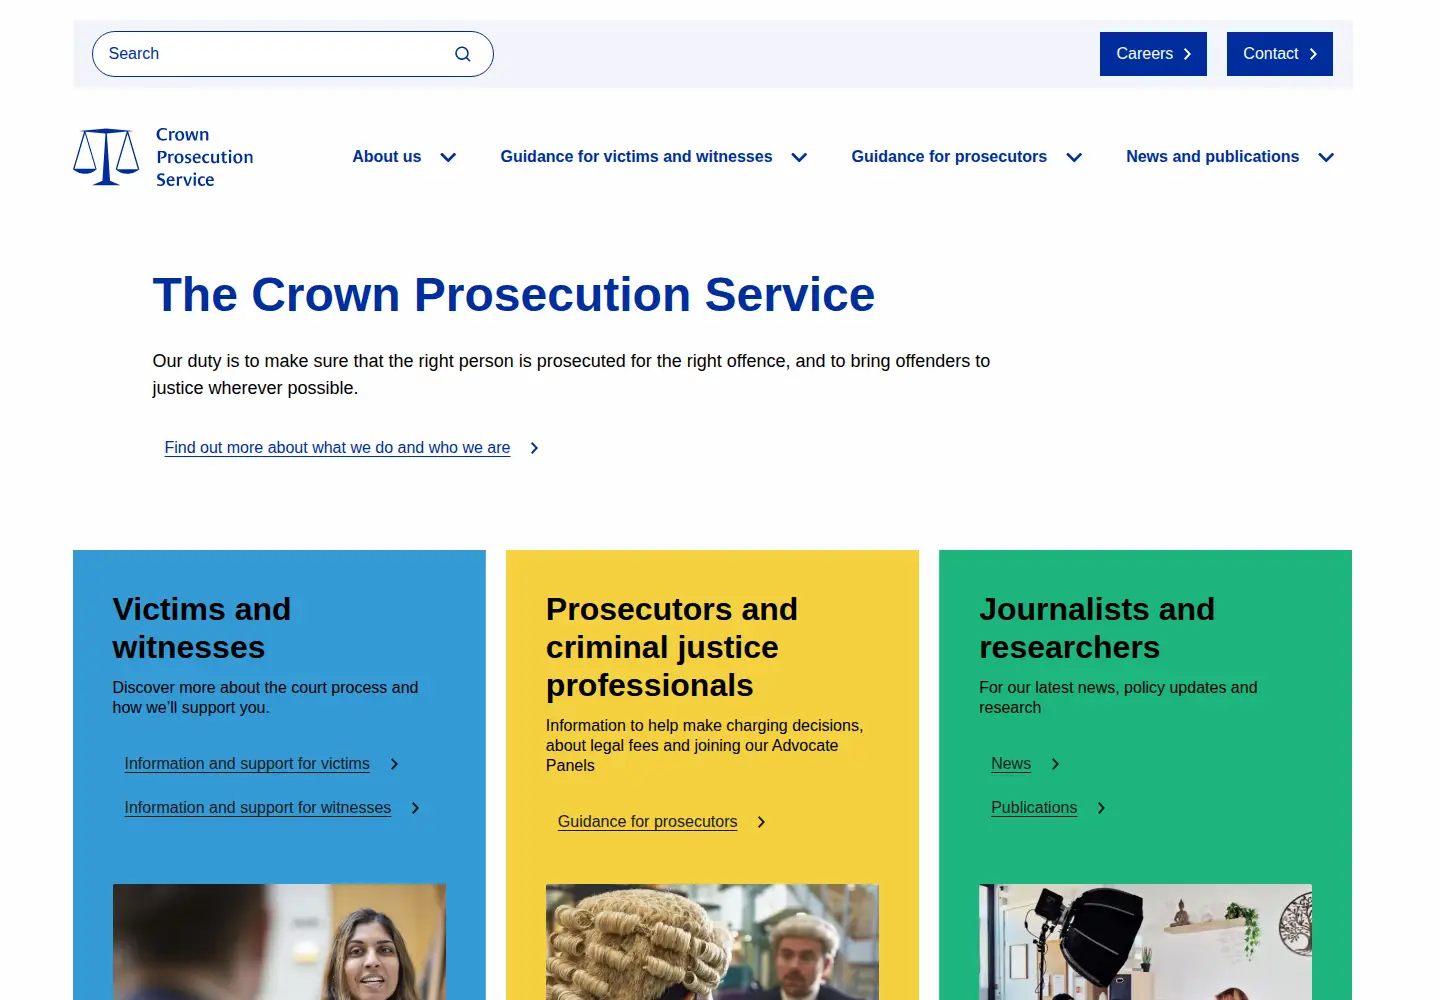1440x1000 pixels.
Task: Expand the About us chevron
Action: 448,157
